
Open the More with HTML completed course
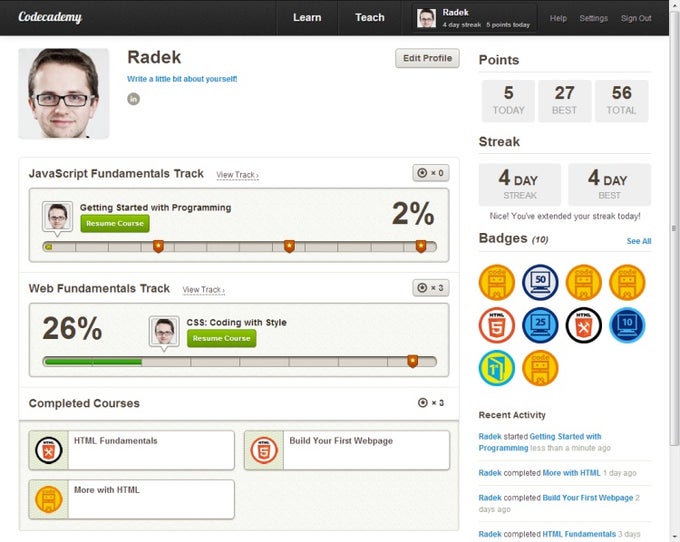point(131,499)
